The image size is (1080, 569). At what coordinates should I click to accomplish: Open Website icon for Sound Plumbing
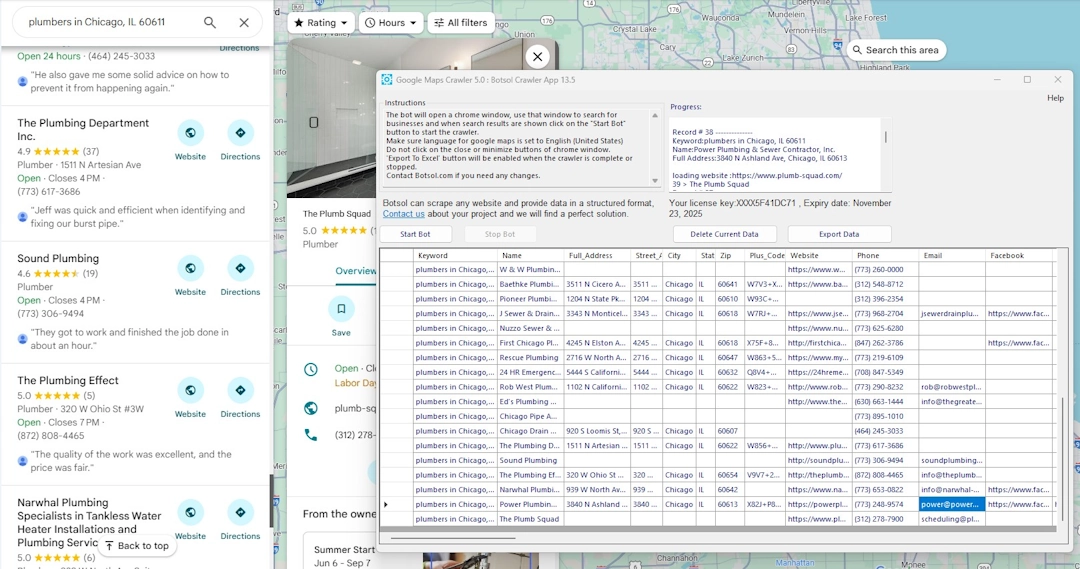190,269
